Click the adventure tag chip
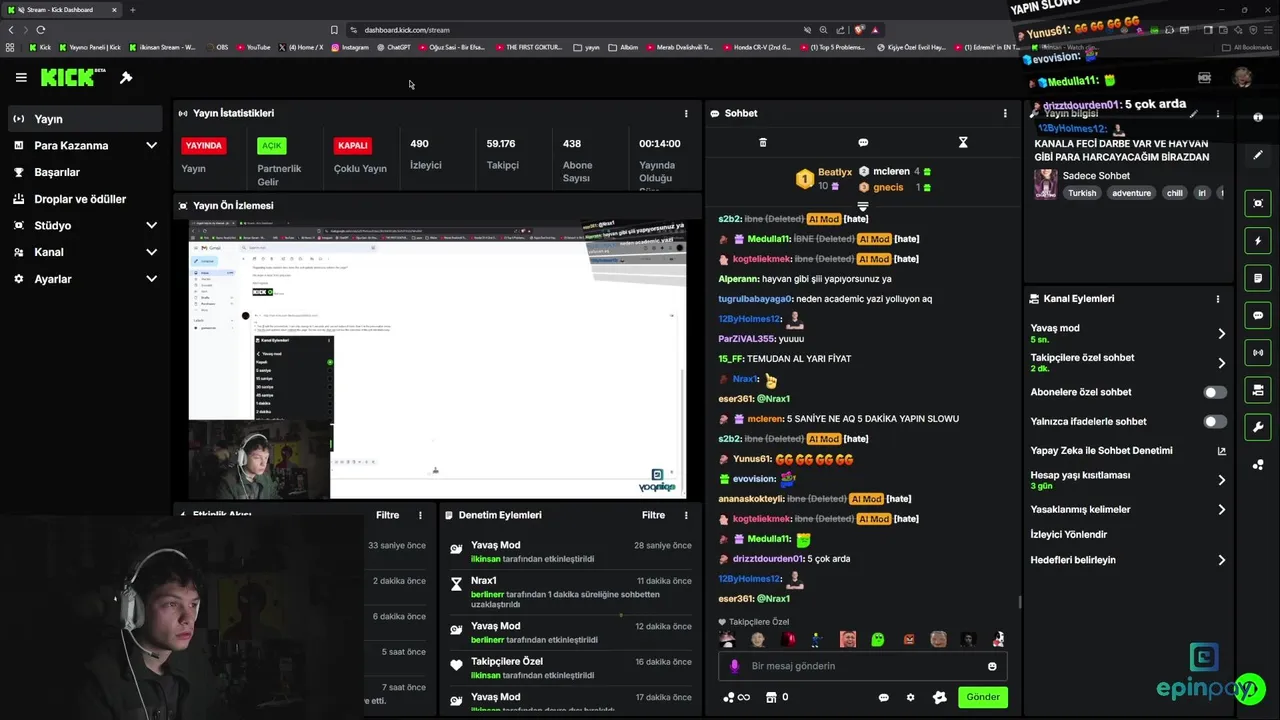 (x=1131, y=193)
